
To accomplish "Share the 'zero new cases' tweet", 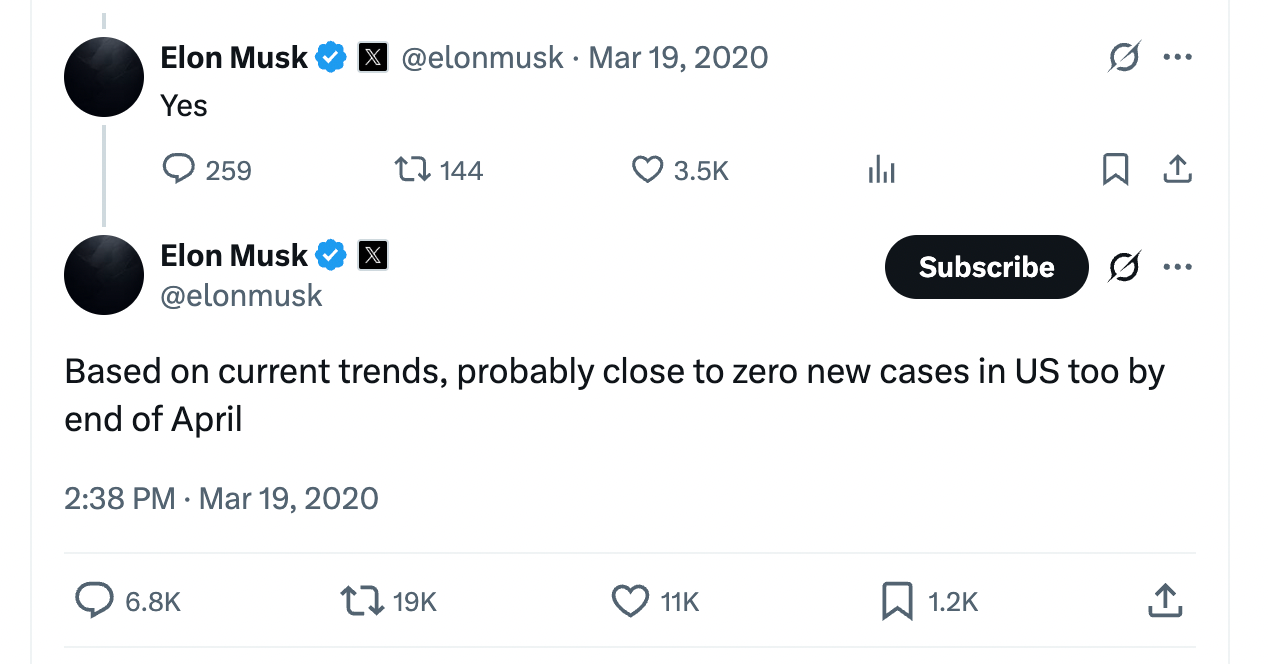I will click(1165, 602).
